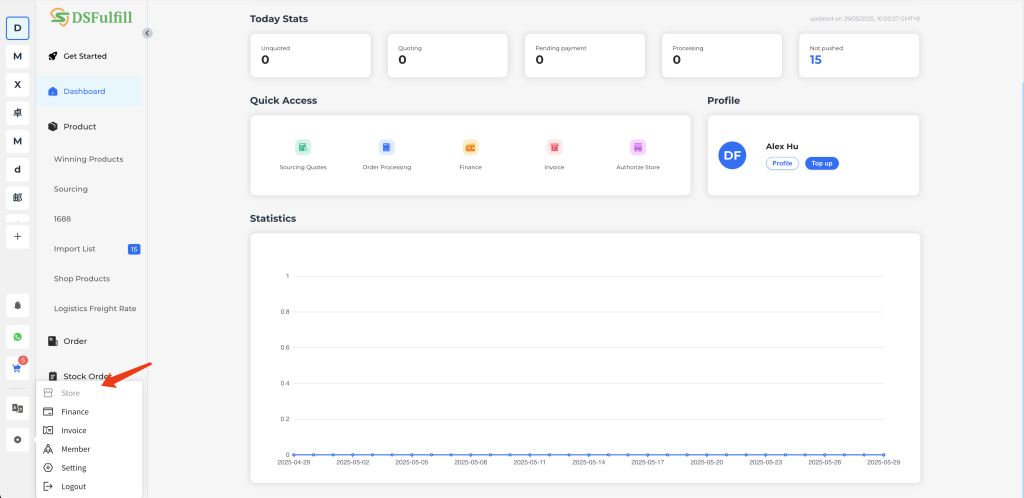Select Finance from the popup menu
This screenshot has width=1024, height=498.
pos(75,412)
